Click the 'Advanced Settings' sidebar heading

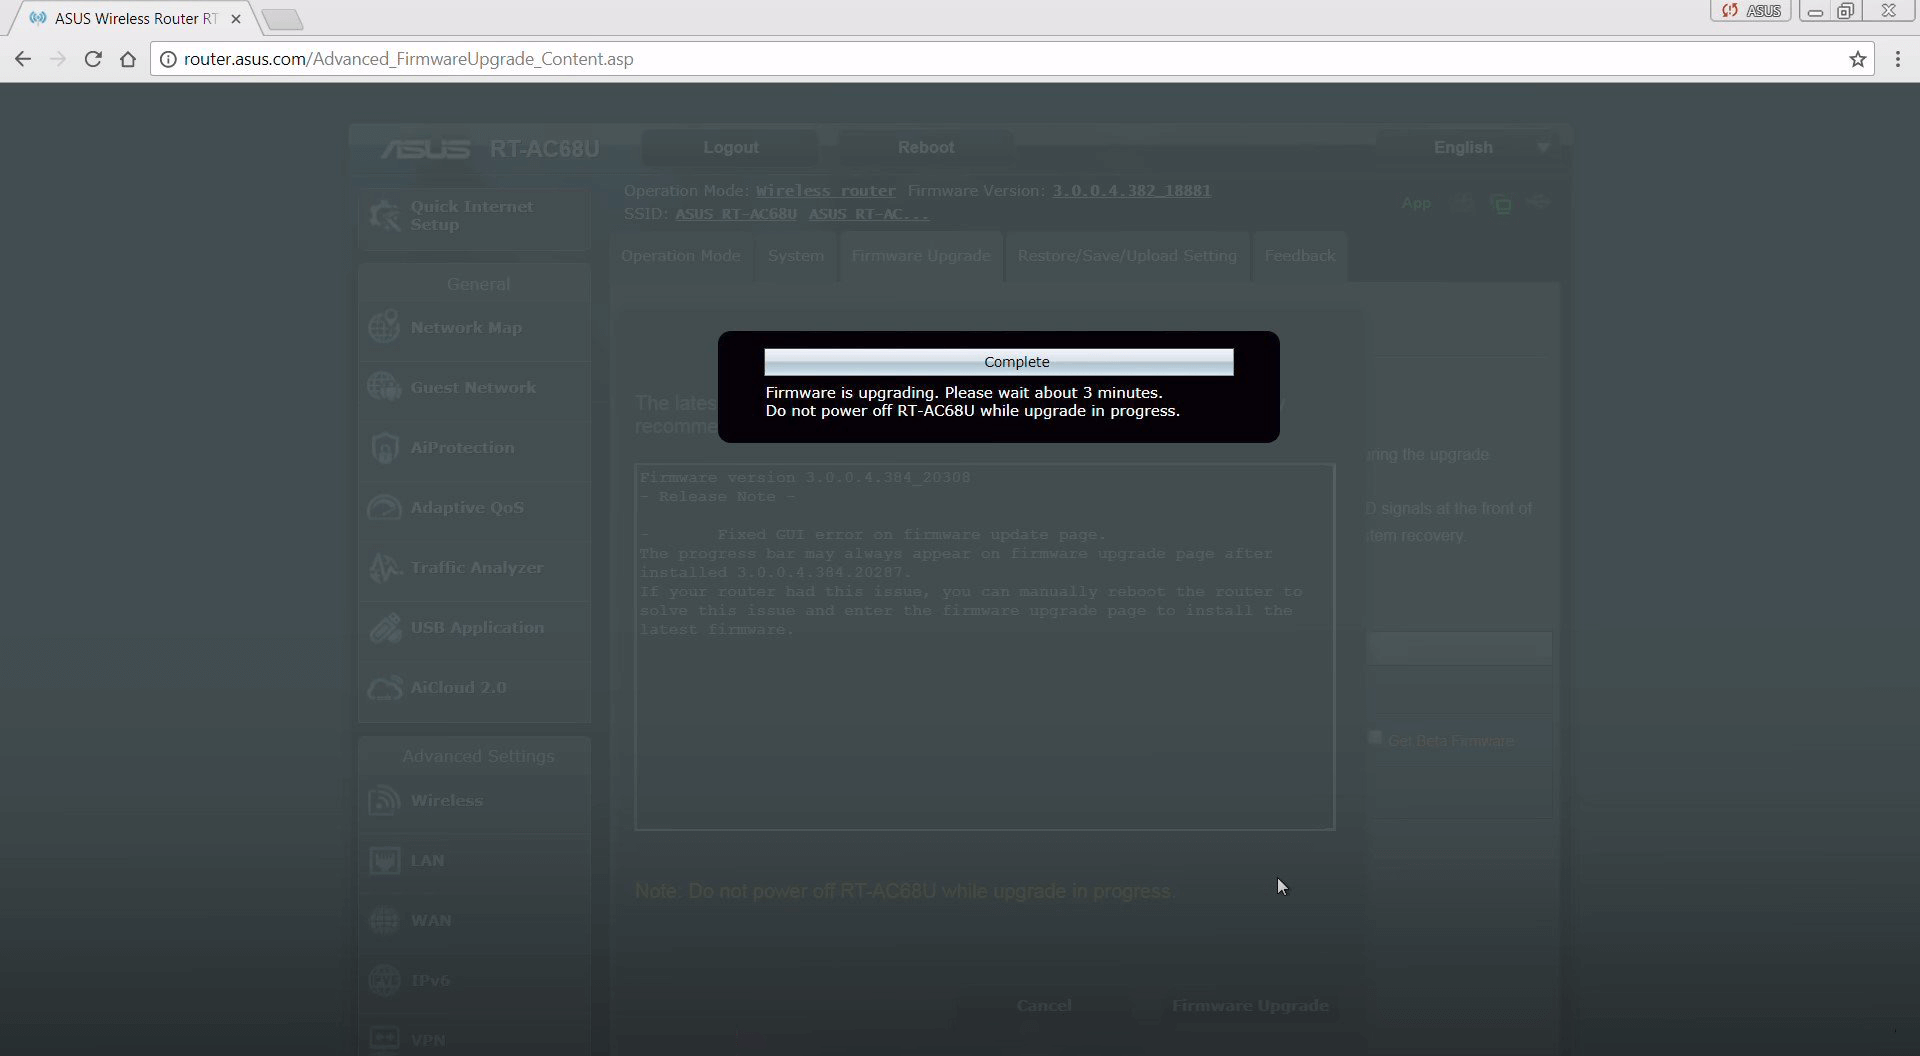coord(478,757)
